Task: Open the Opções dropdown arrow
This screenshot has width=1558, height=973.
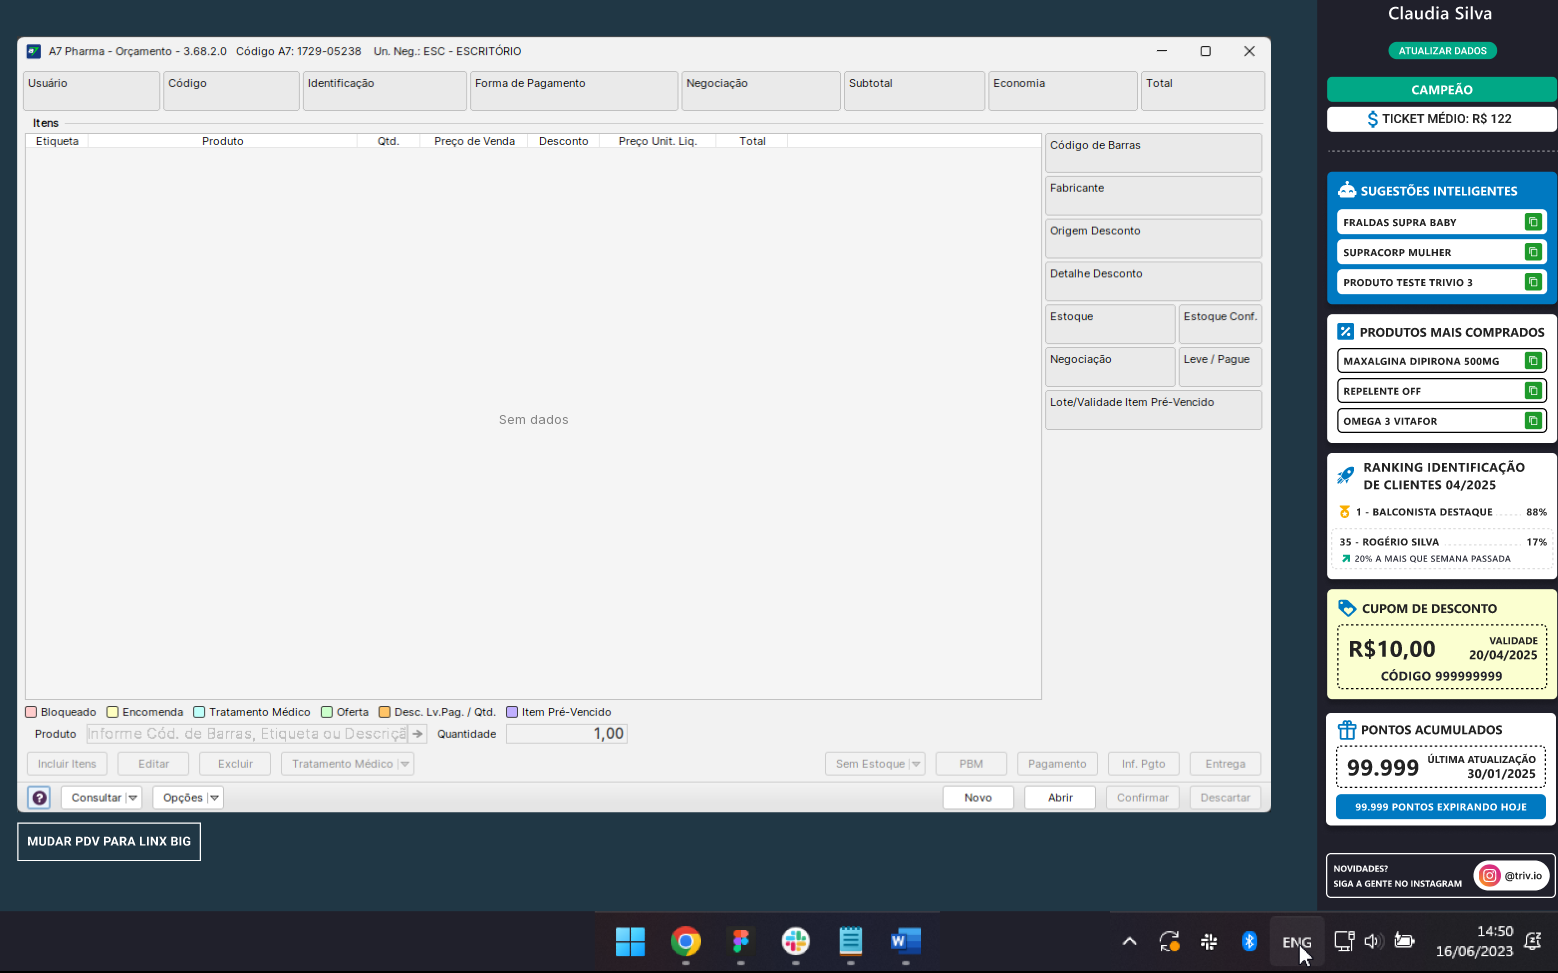Action: 214,798
